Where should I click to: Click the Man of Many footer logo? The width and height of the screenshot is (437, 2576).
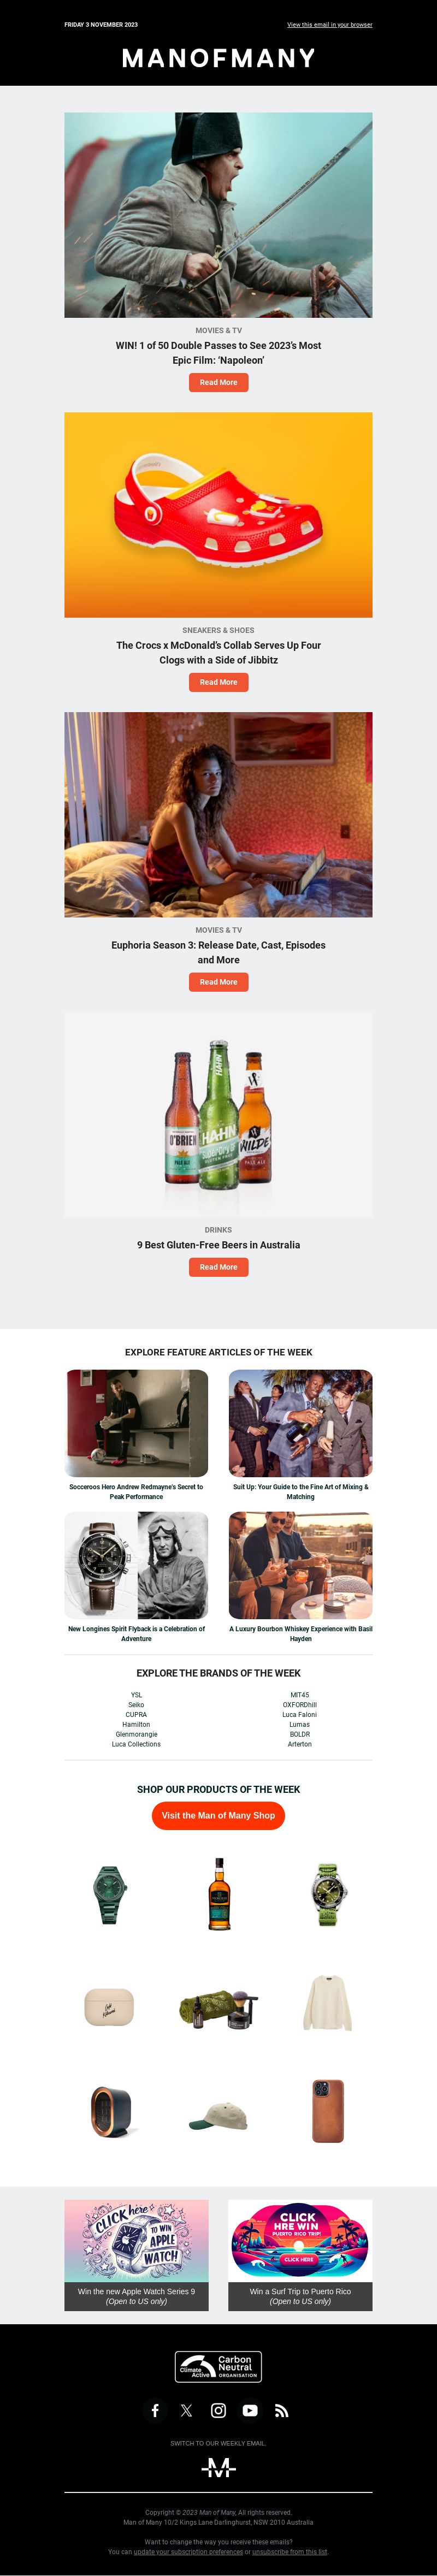(x=218, y=2467)
